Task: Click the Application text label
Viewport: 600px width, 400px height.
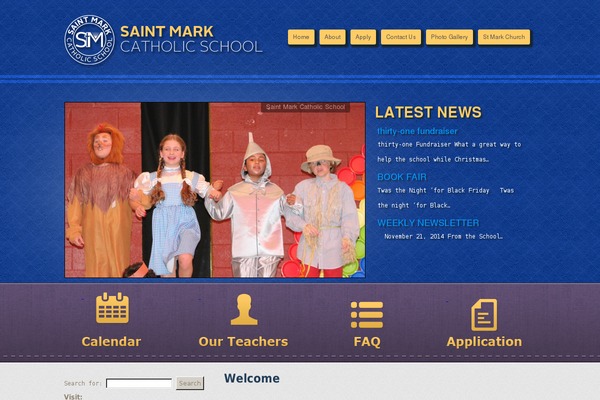Action: (484, 341)
